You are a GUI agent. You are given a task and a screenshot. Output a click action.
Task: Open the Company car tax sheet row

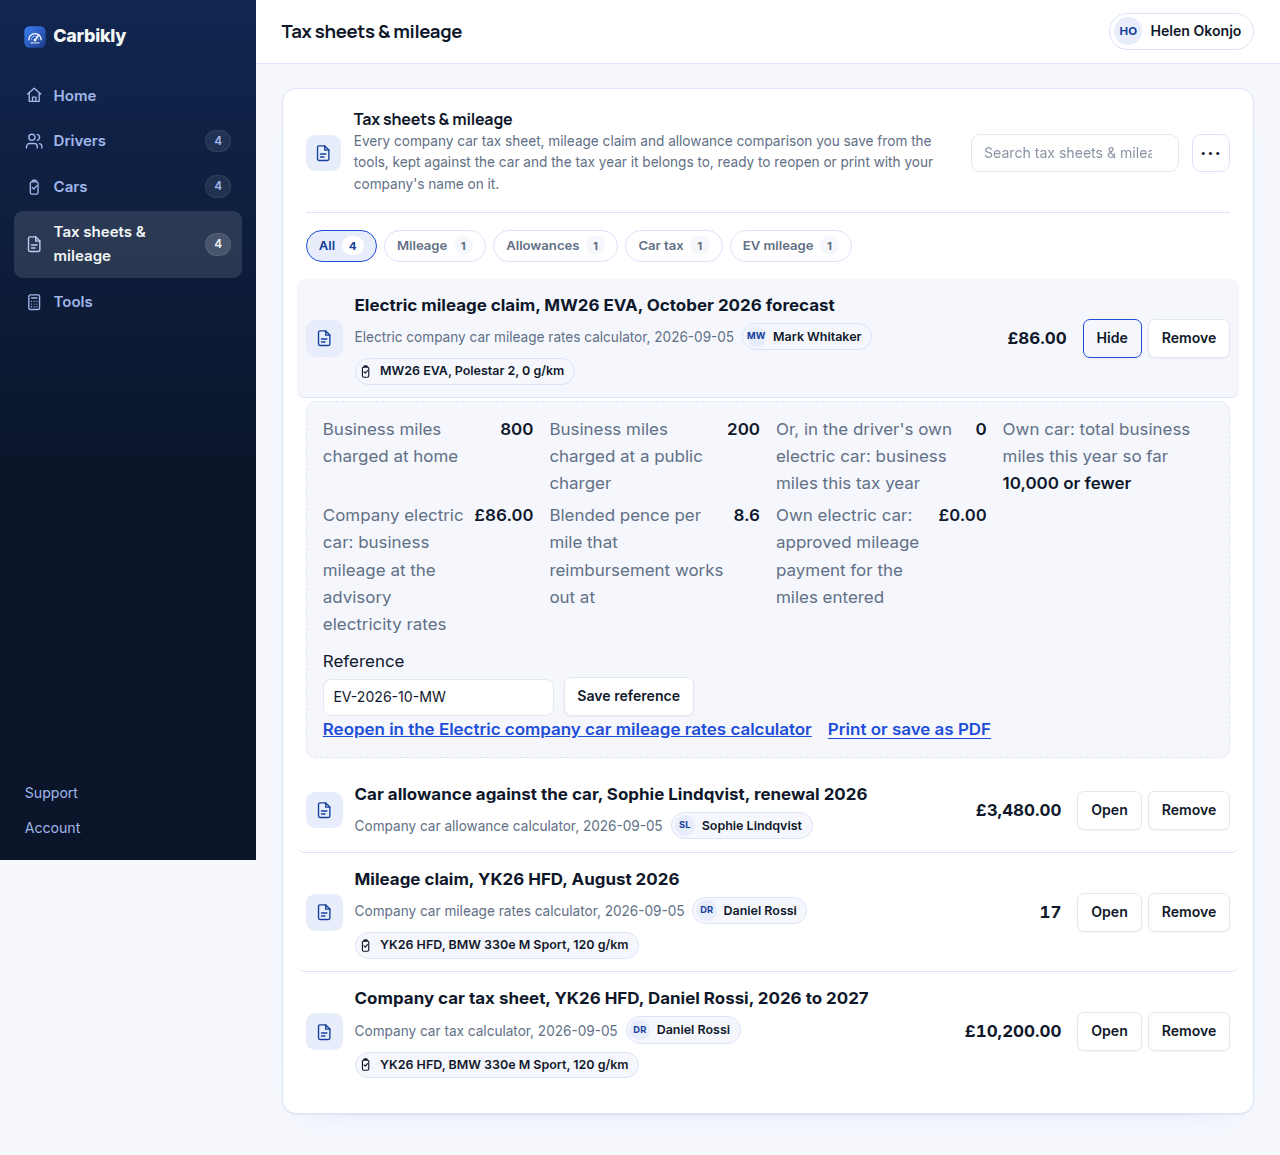tap(1109, 1031)
